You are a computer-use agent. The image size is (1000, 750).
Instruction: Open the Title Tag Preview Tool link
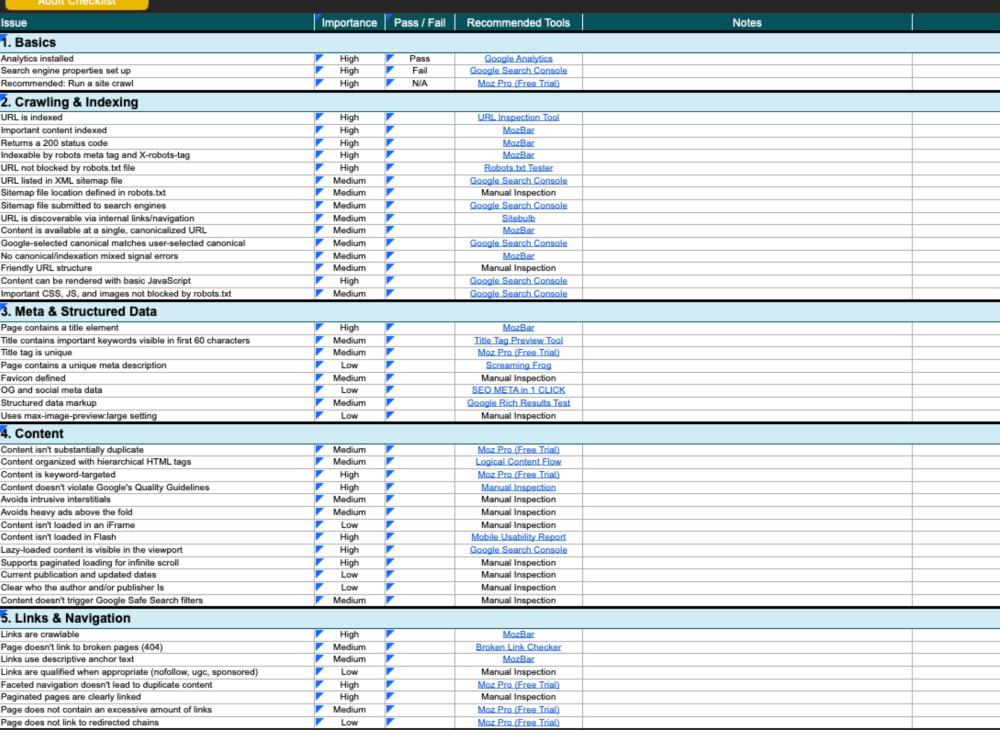tap(518, 341)
